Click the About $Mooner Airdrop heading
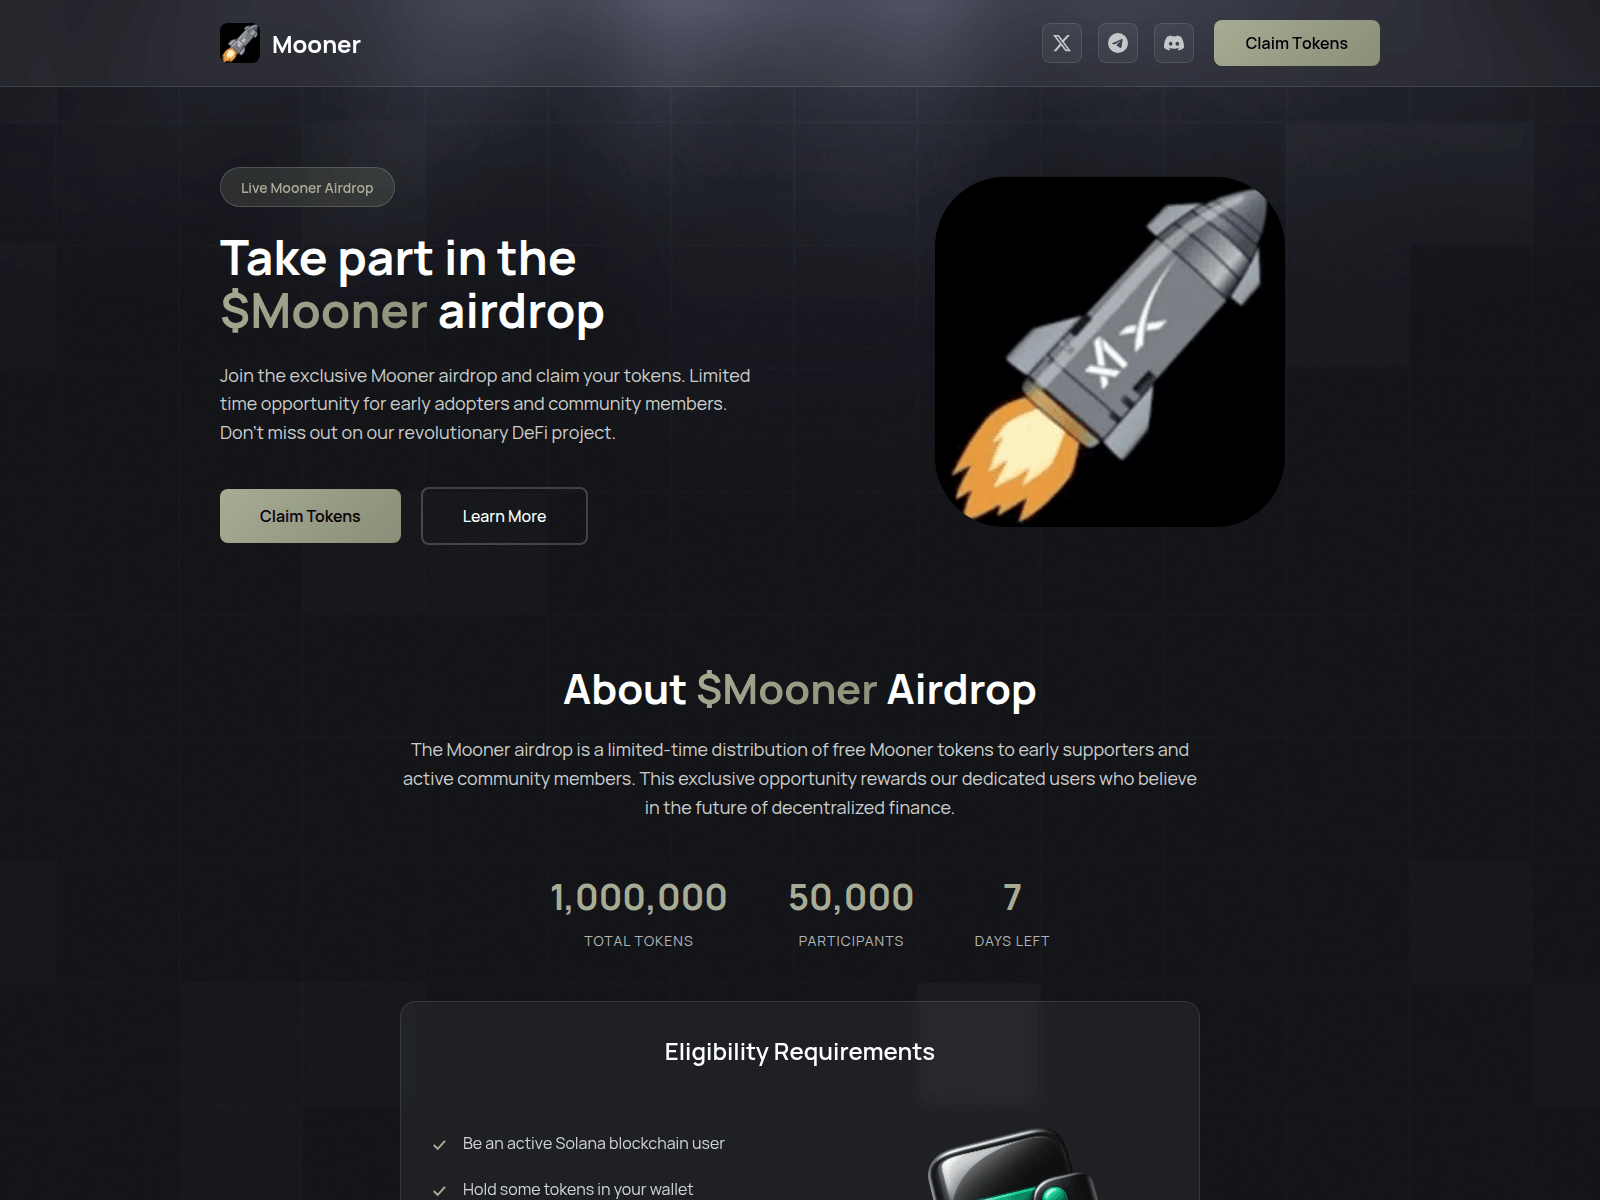 (800, 690)
